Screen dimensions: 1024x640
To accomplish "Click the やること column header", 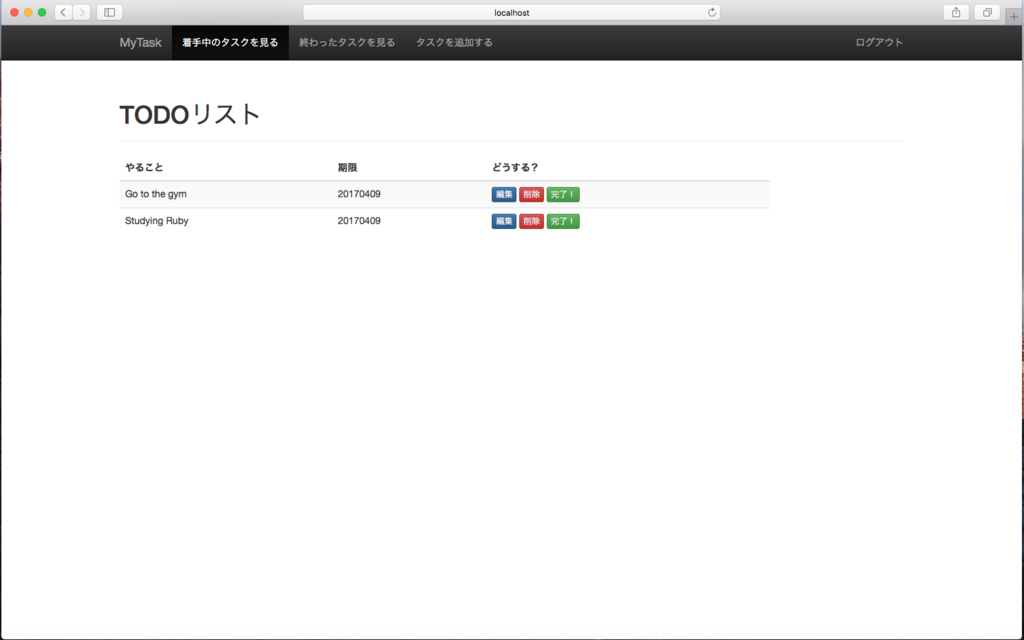I will coord(144,167).
